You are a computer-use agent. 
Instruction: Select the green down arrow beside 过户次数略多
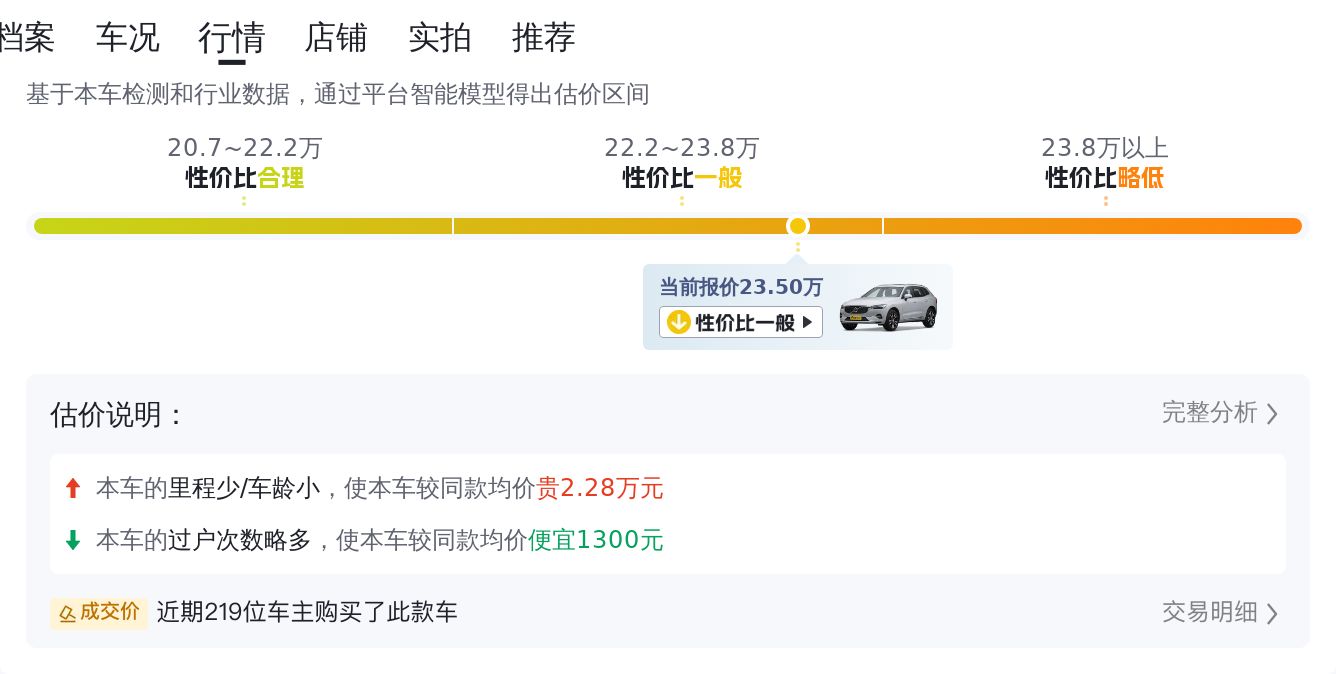(x=73, y=540)
